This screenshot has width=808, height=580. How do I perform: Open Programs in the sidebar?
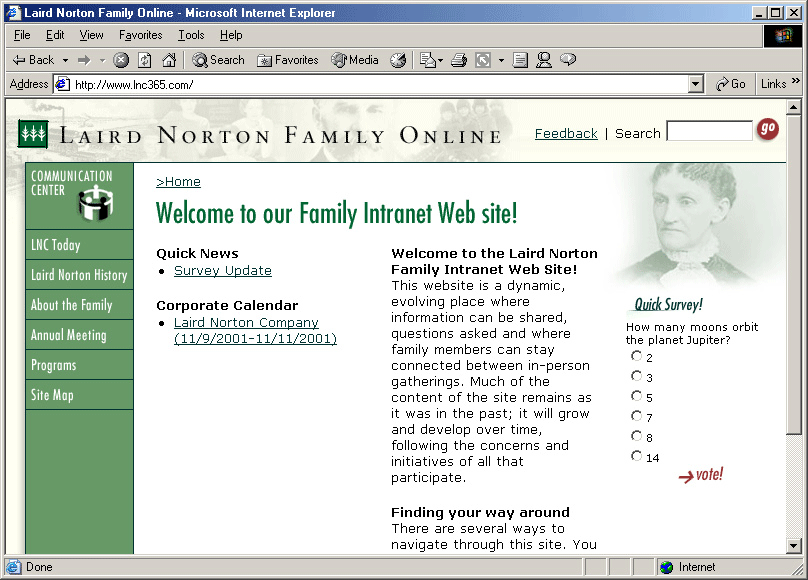[x=79, y=365]
